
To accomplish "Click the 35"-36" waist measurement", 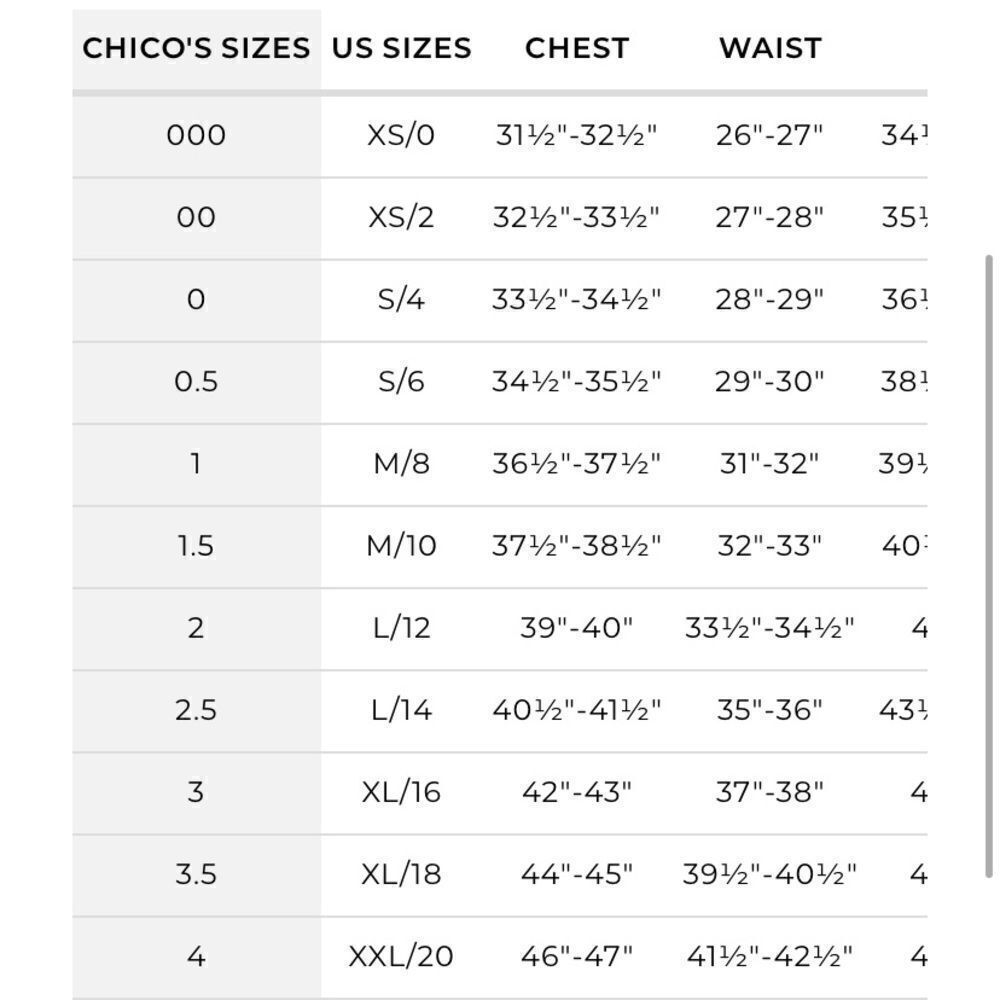I will 770,710.
